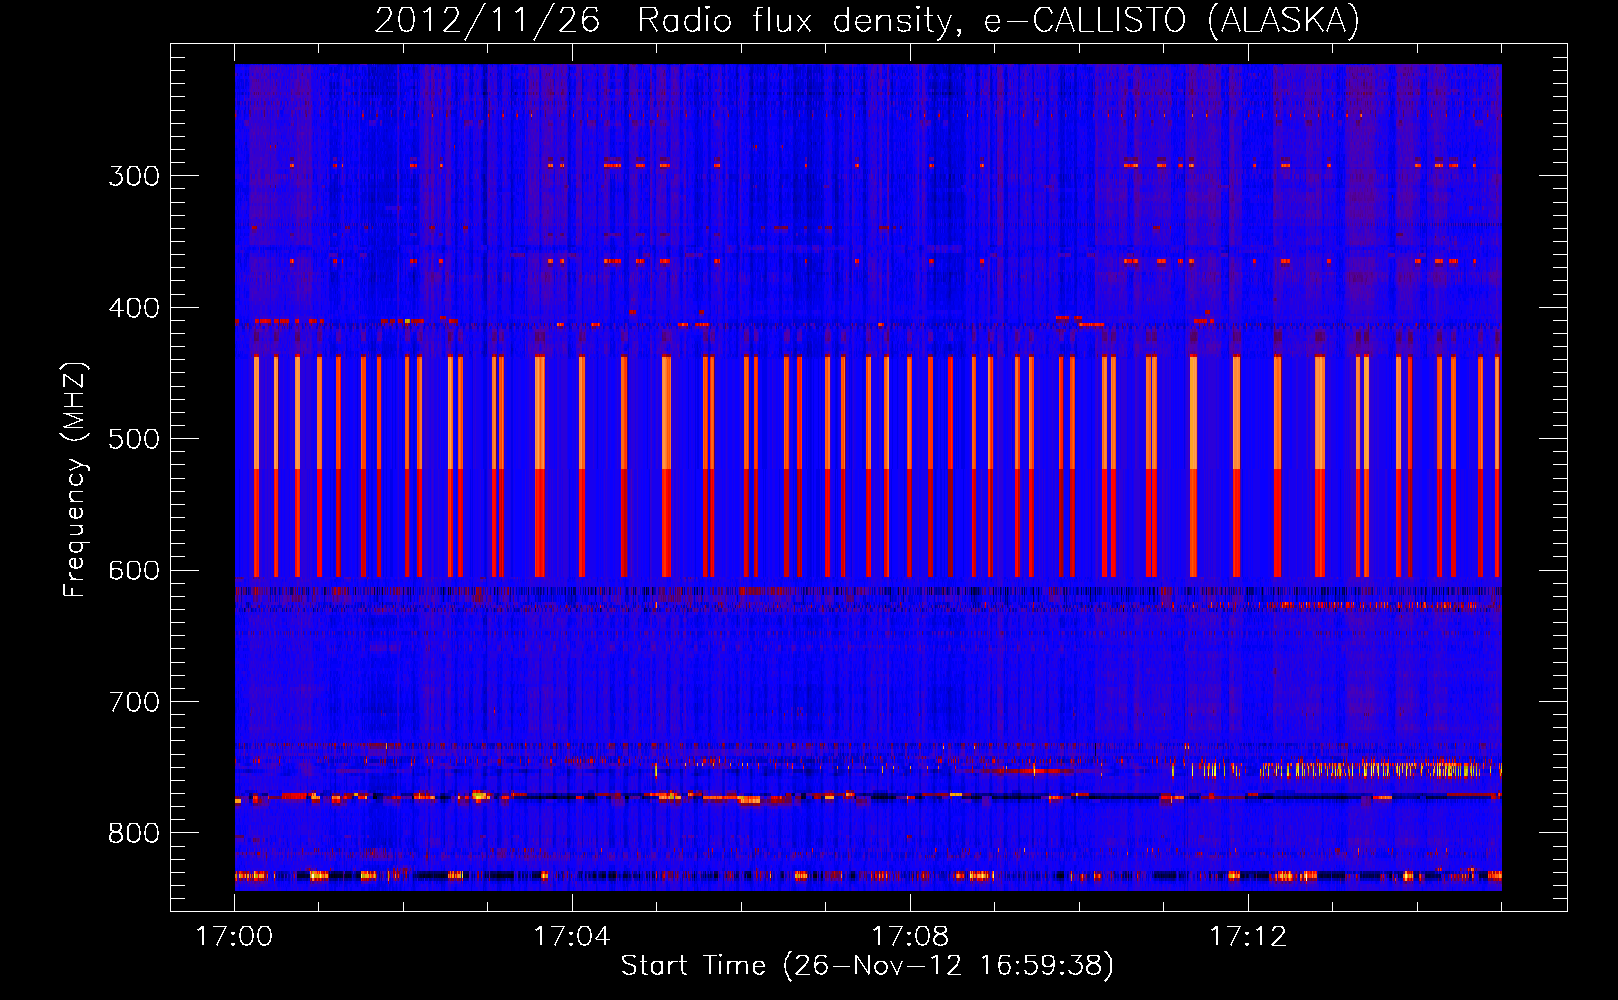Screen dimensions: 1618x1000
Task: Click the 500 frequency tick label
Action: coord(134,439)
